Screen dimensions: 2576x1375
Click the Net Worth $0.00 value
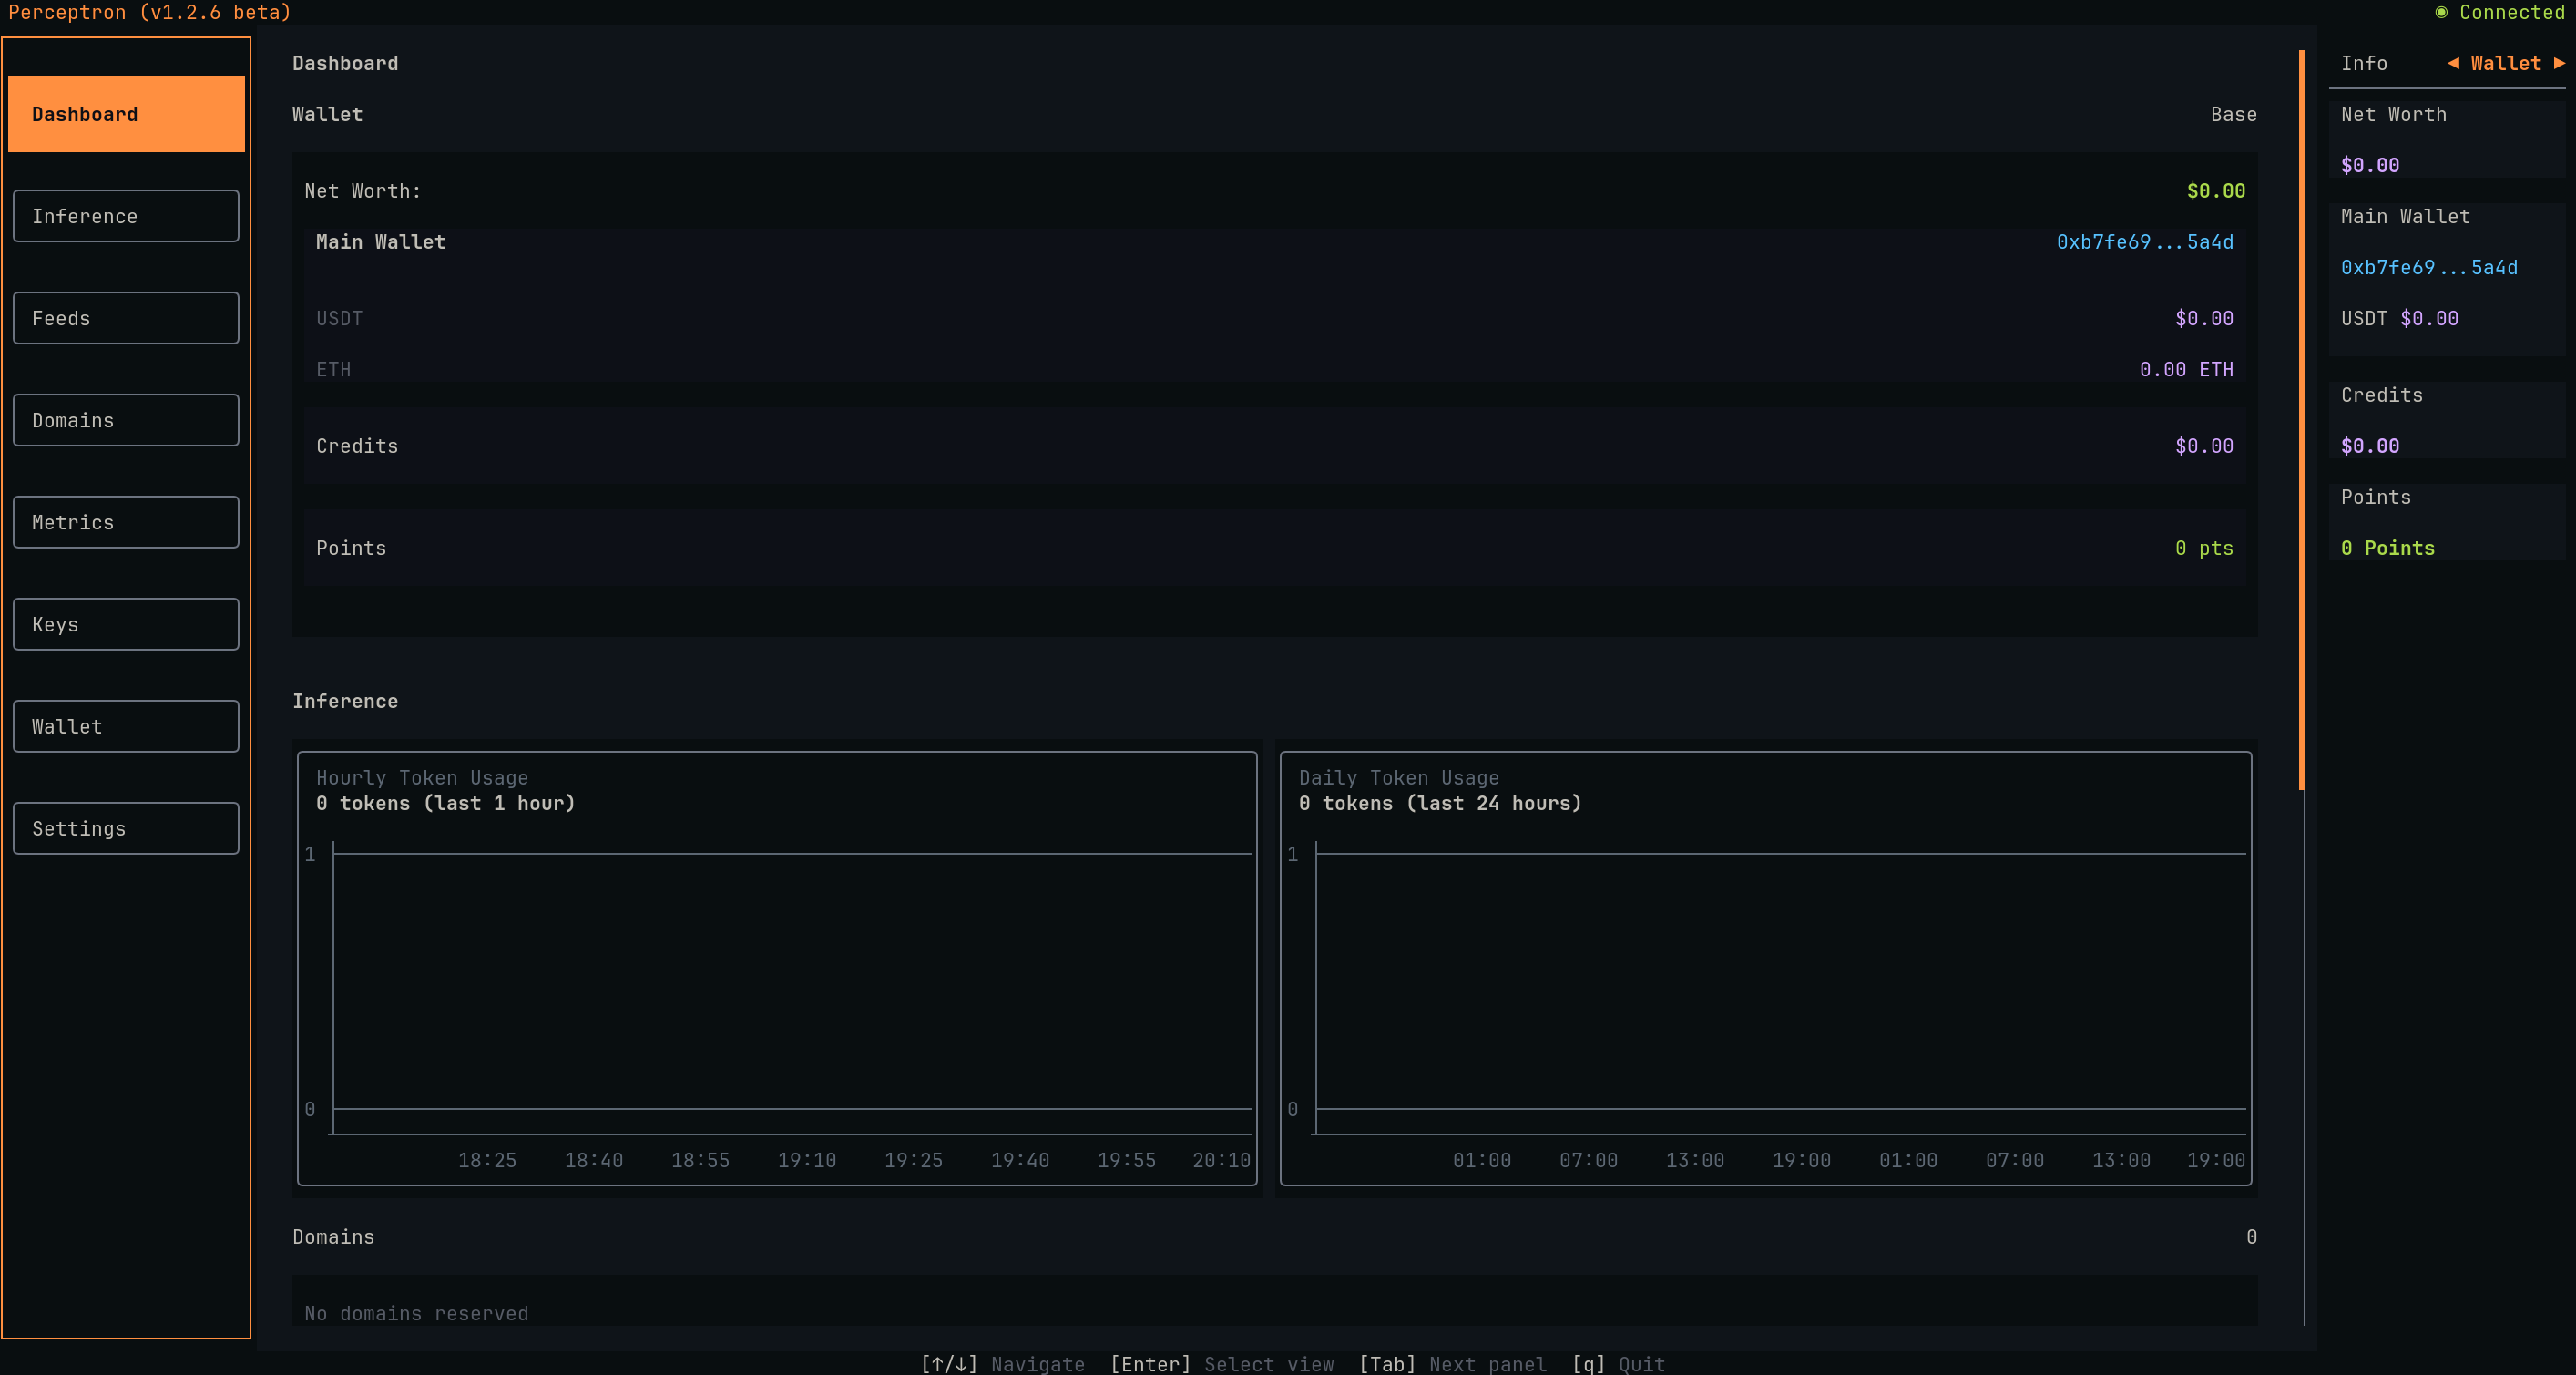click(2215, 191)
